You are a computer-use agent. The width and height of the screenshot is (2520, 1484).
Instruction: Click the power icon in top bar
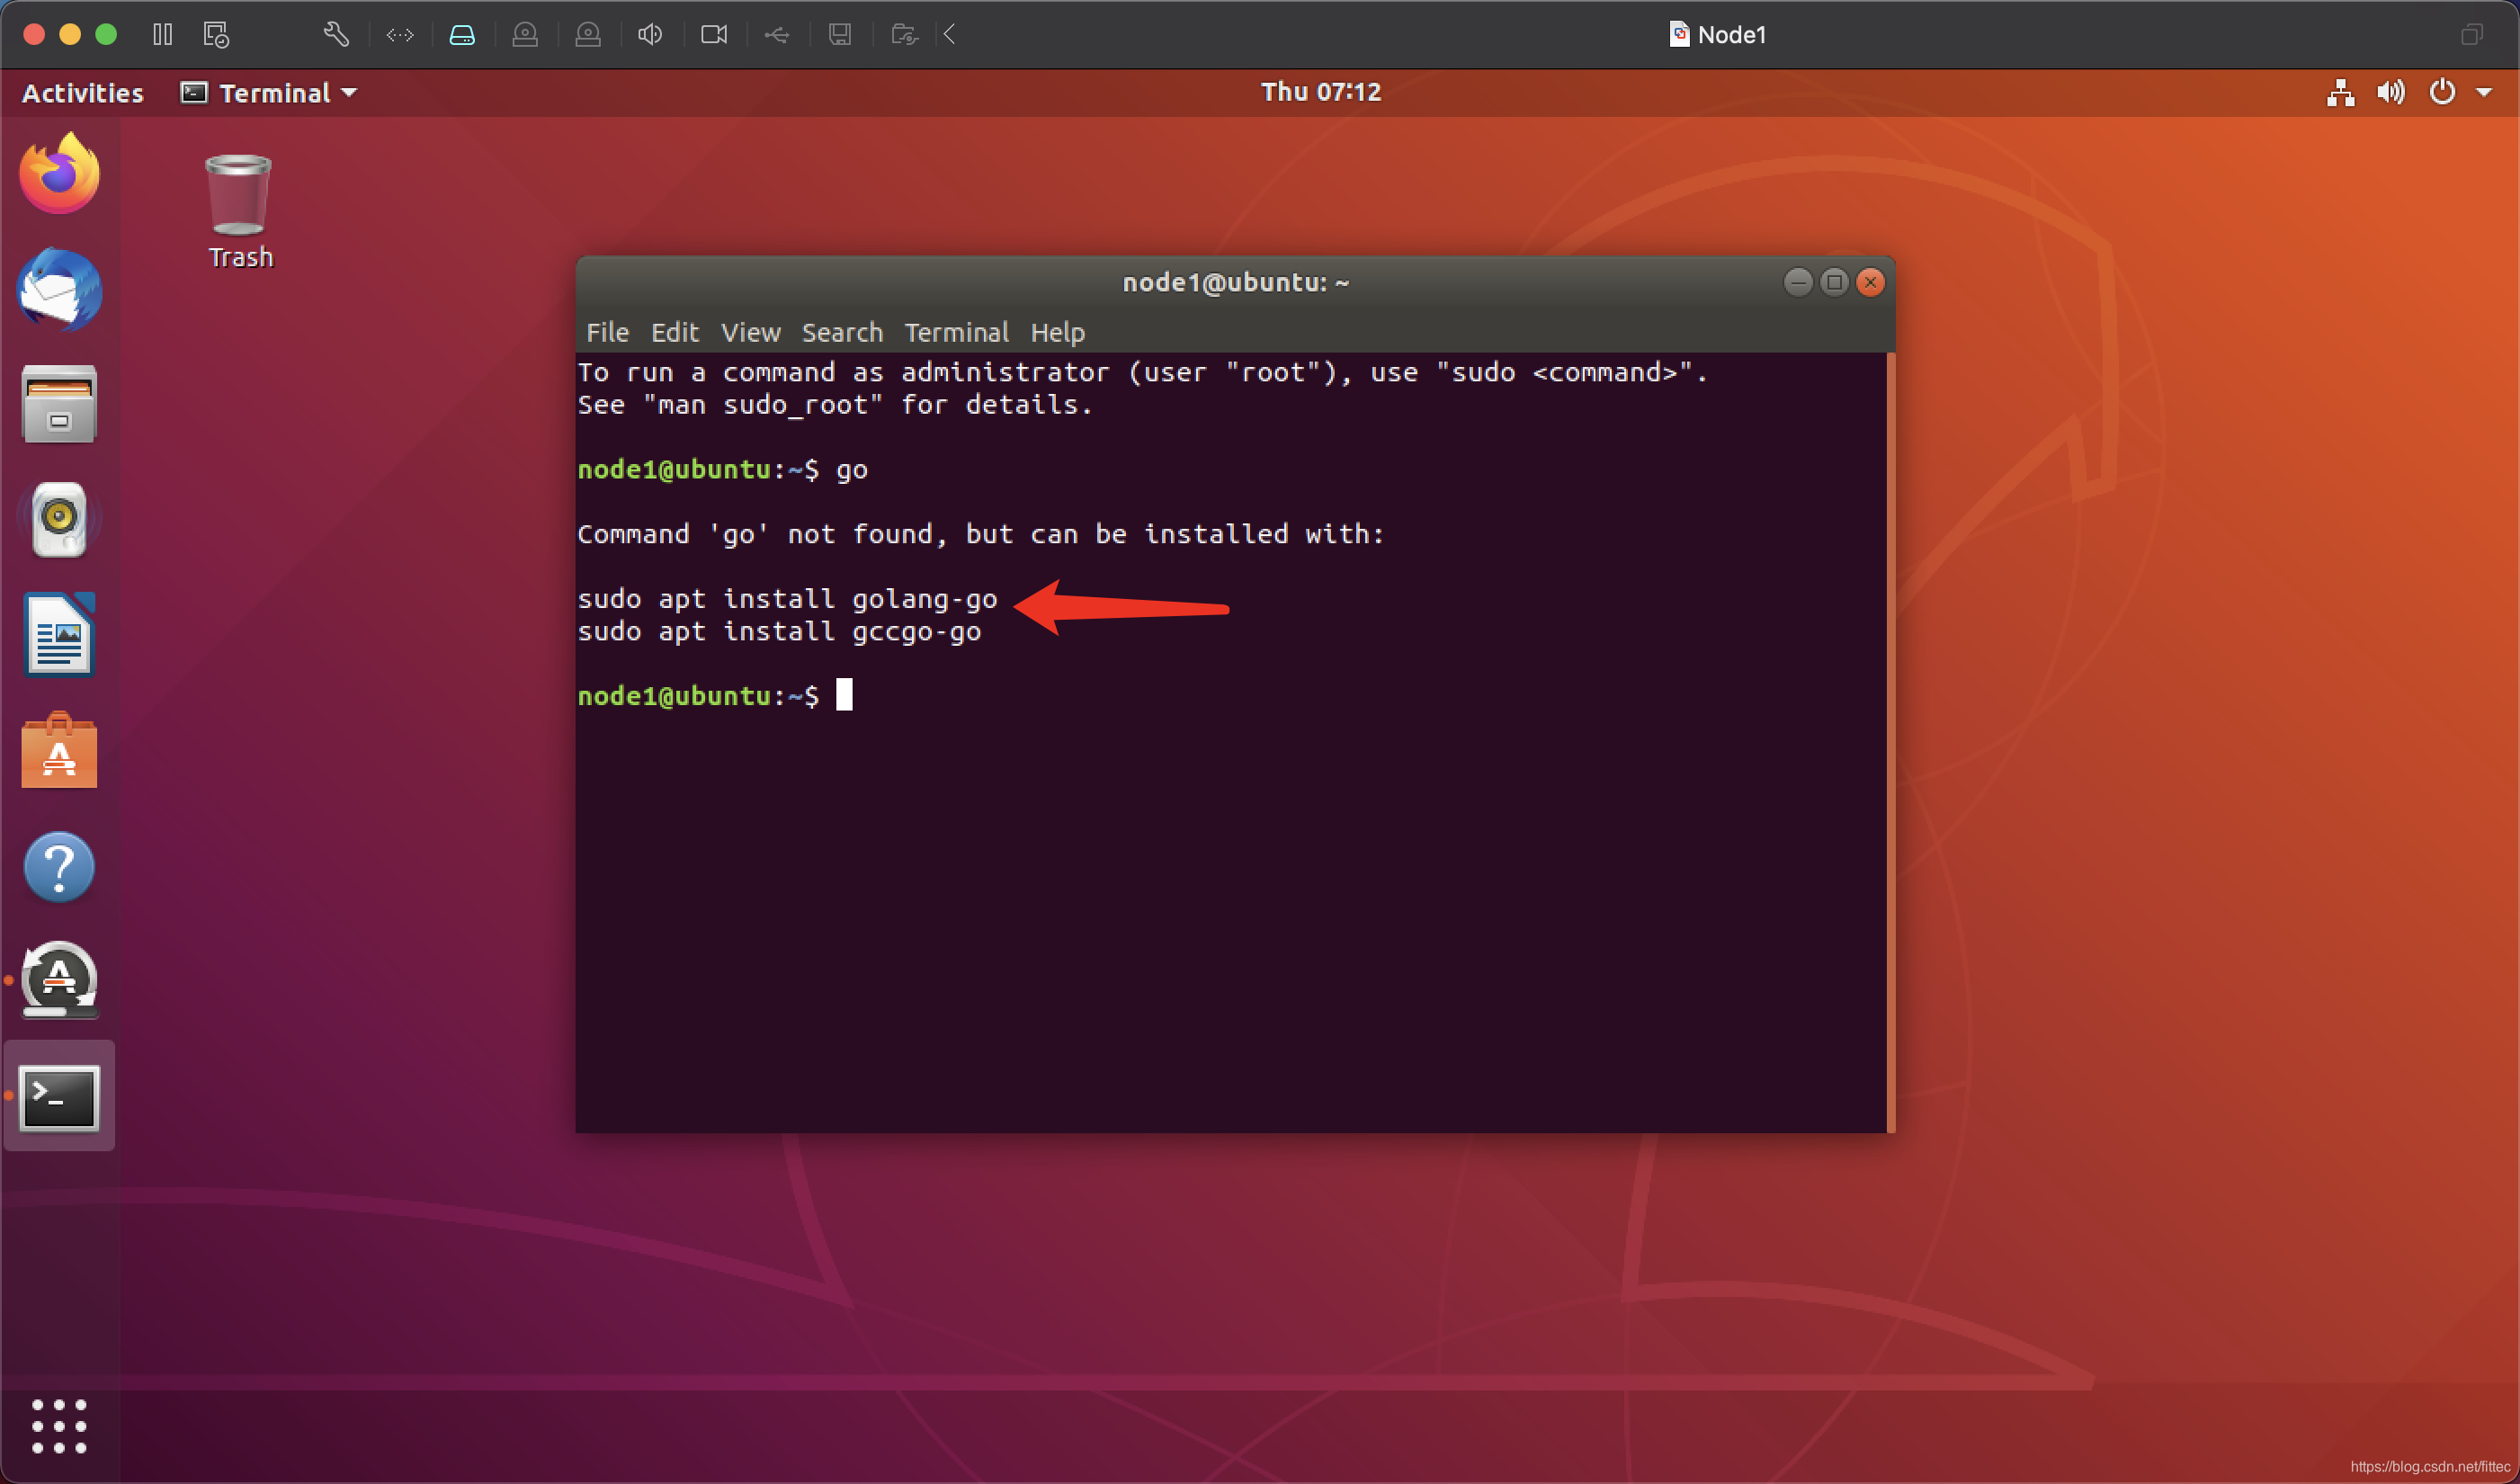[2442, 92]
